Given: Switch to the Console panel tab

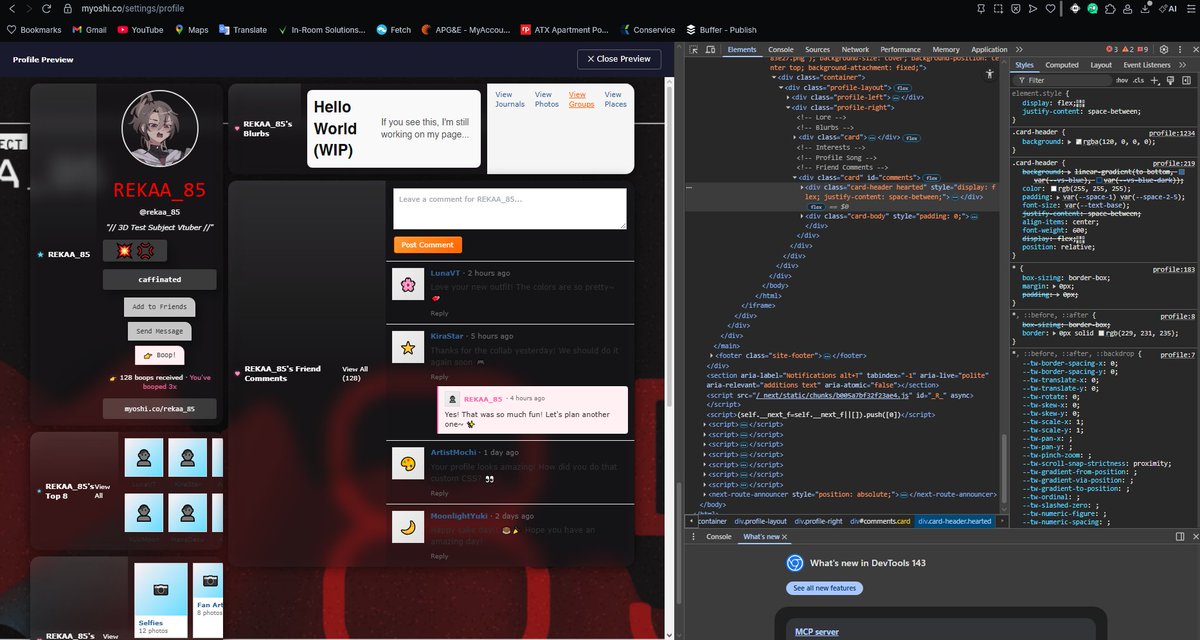Looking at the screenshot, I should click(x=781, y=49).
